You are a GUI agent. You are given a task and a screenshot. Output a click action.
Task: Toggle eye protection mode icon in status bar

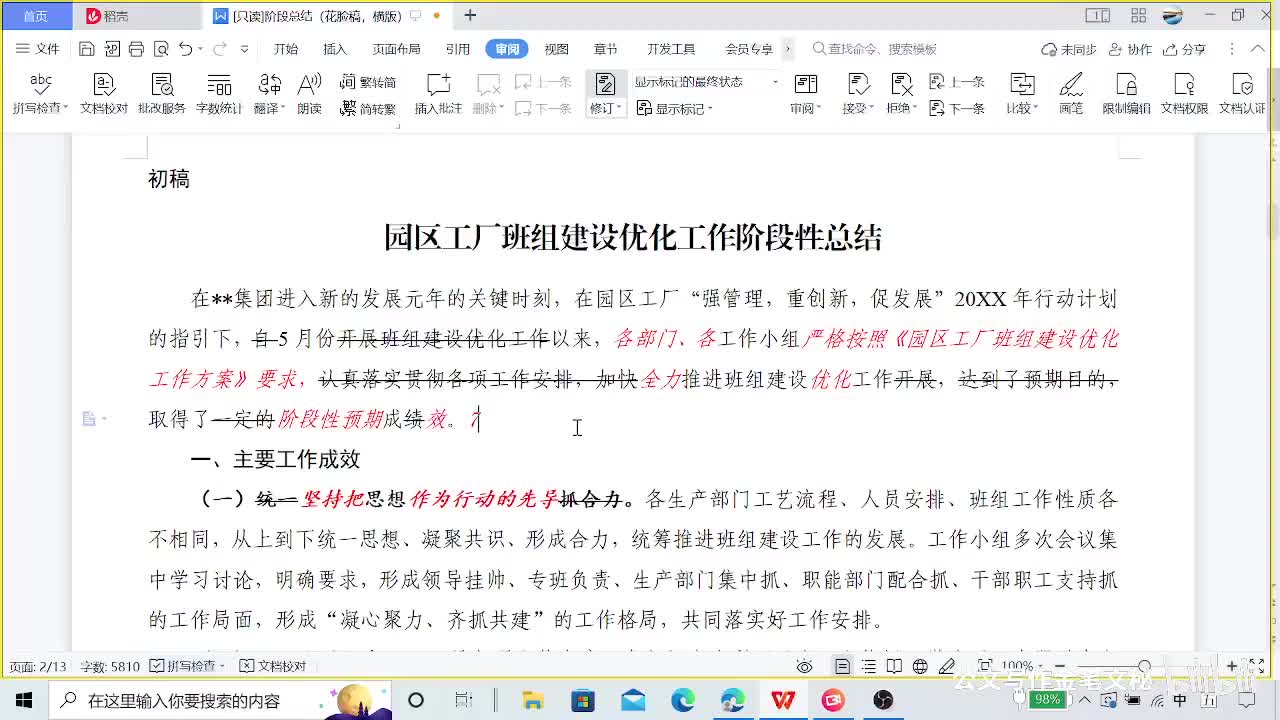pyautogui.click(x=805, y=666)
